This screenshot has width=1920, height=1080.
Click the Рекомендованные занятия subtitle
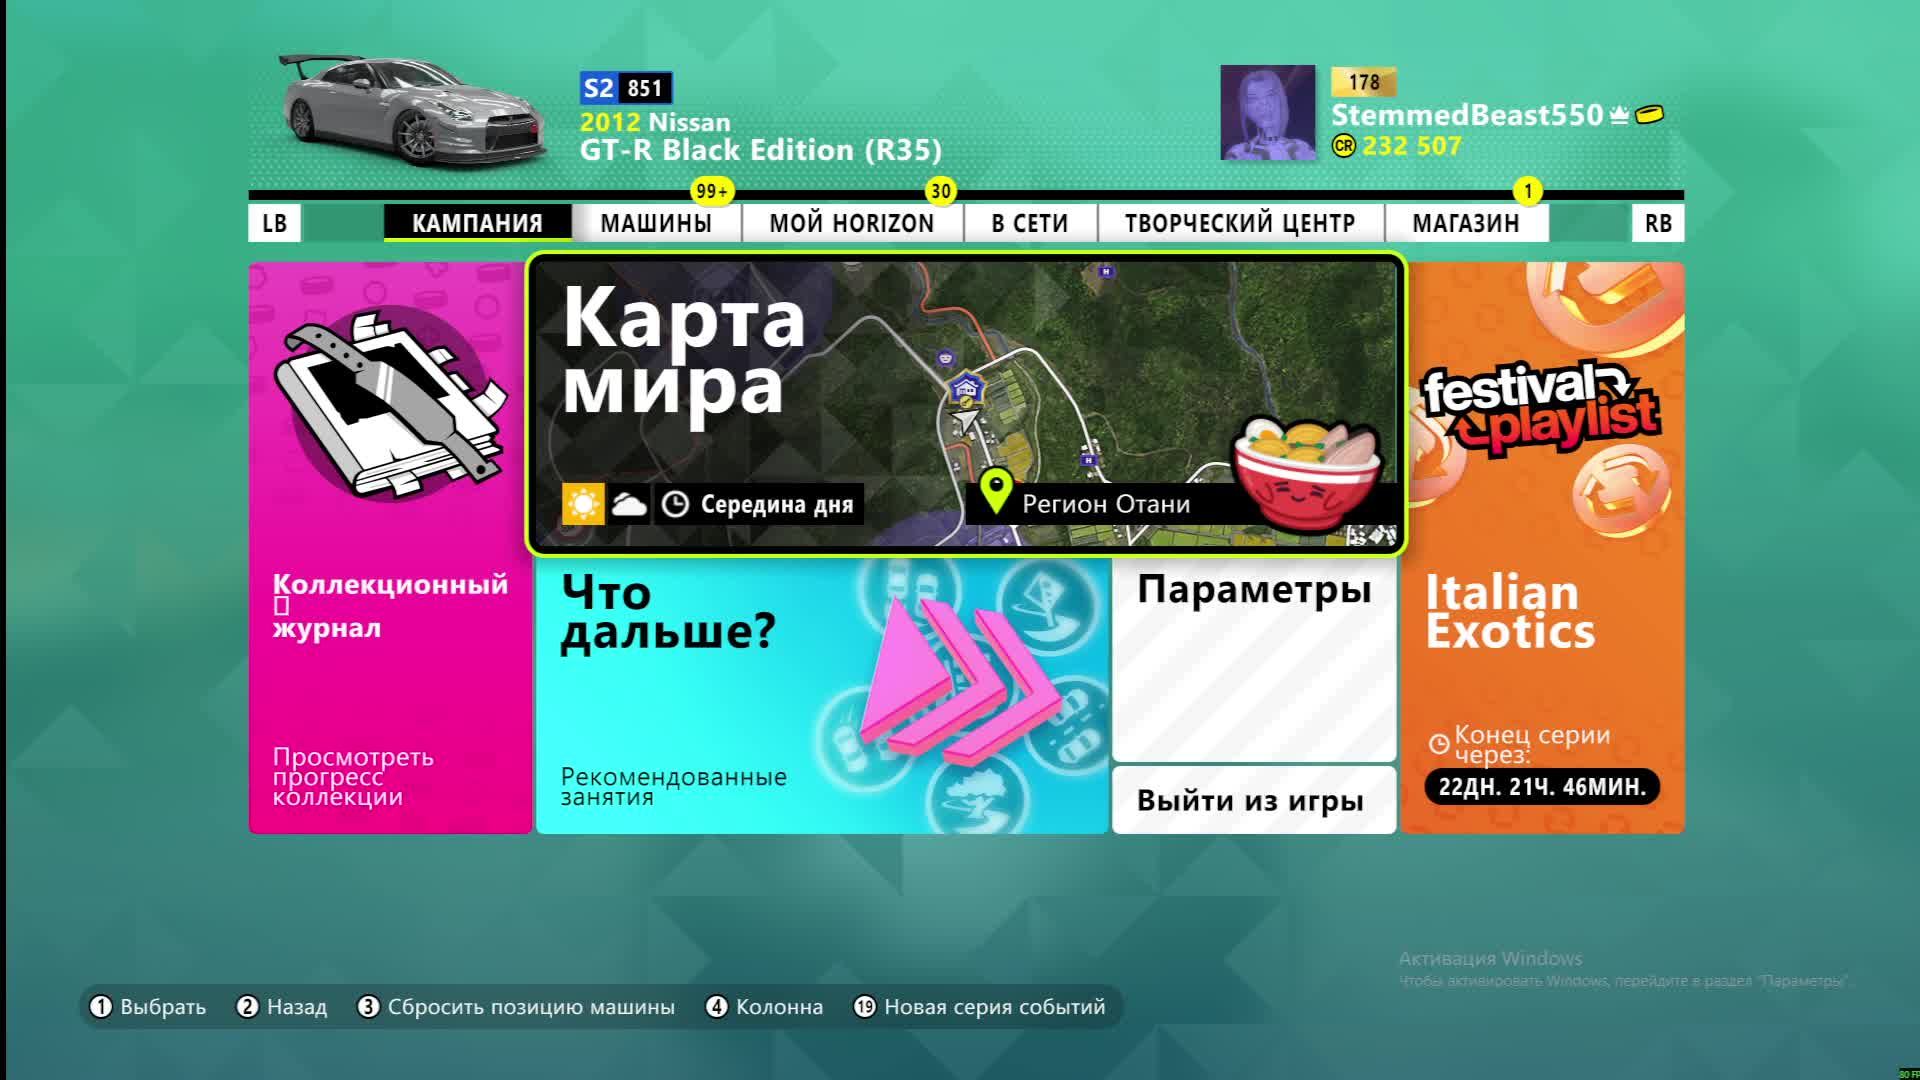coord(674,787)
